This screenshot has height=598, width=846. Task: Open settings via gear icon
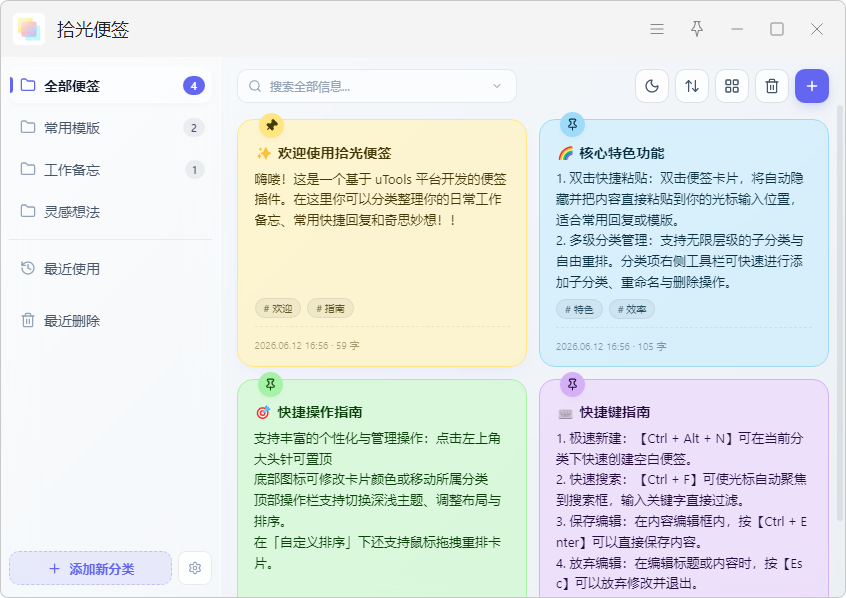195,568
